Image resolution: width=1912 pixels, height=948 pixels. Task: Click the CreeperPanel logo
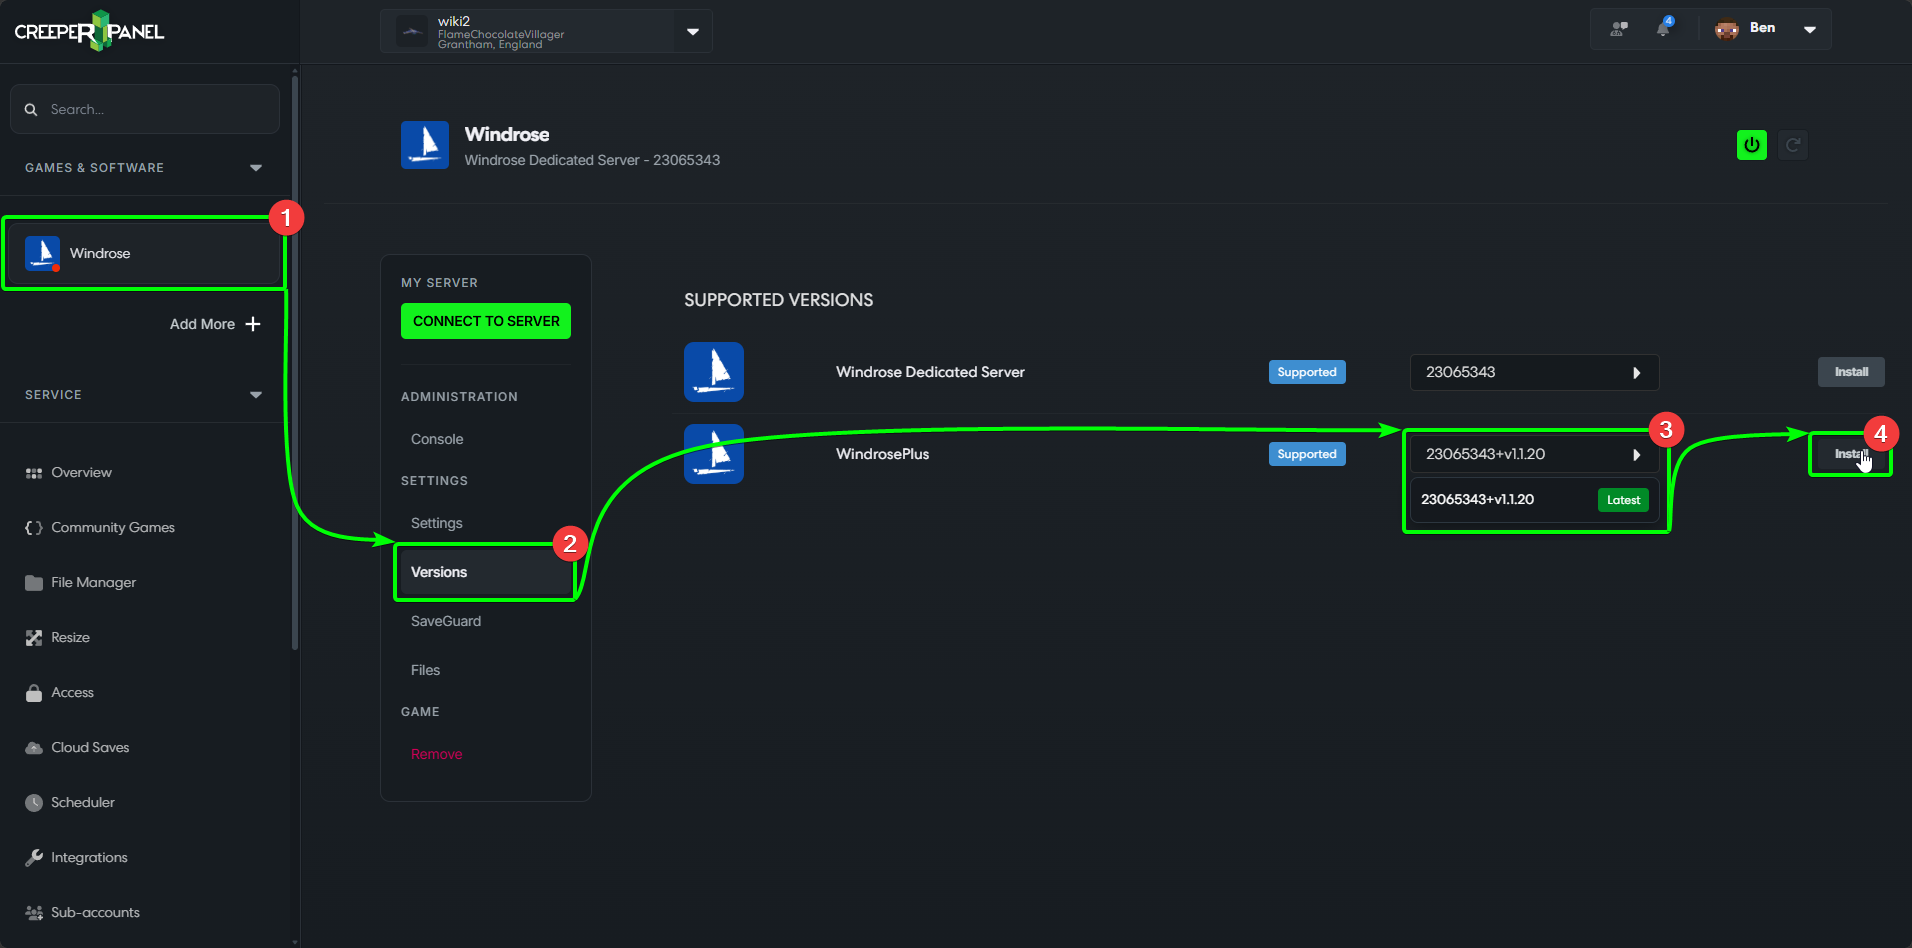(x=89, y=31)
